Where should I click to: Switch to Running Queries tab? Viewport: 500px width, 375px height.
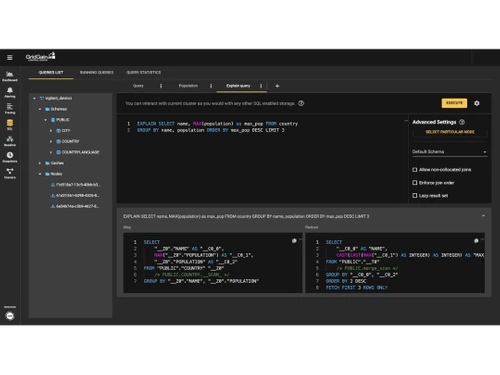point(97,72)
